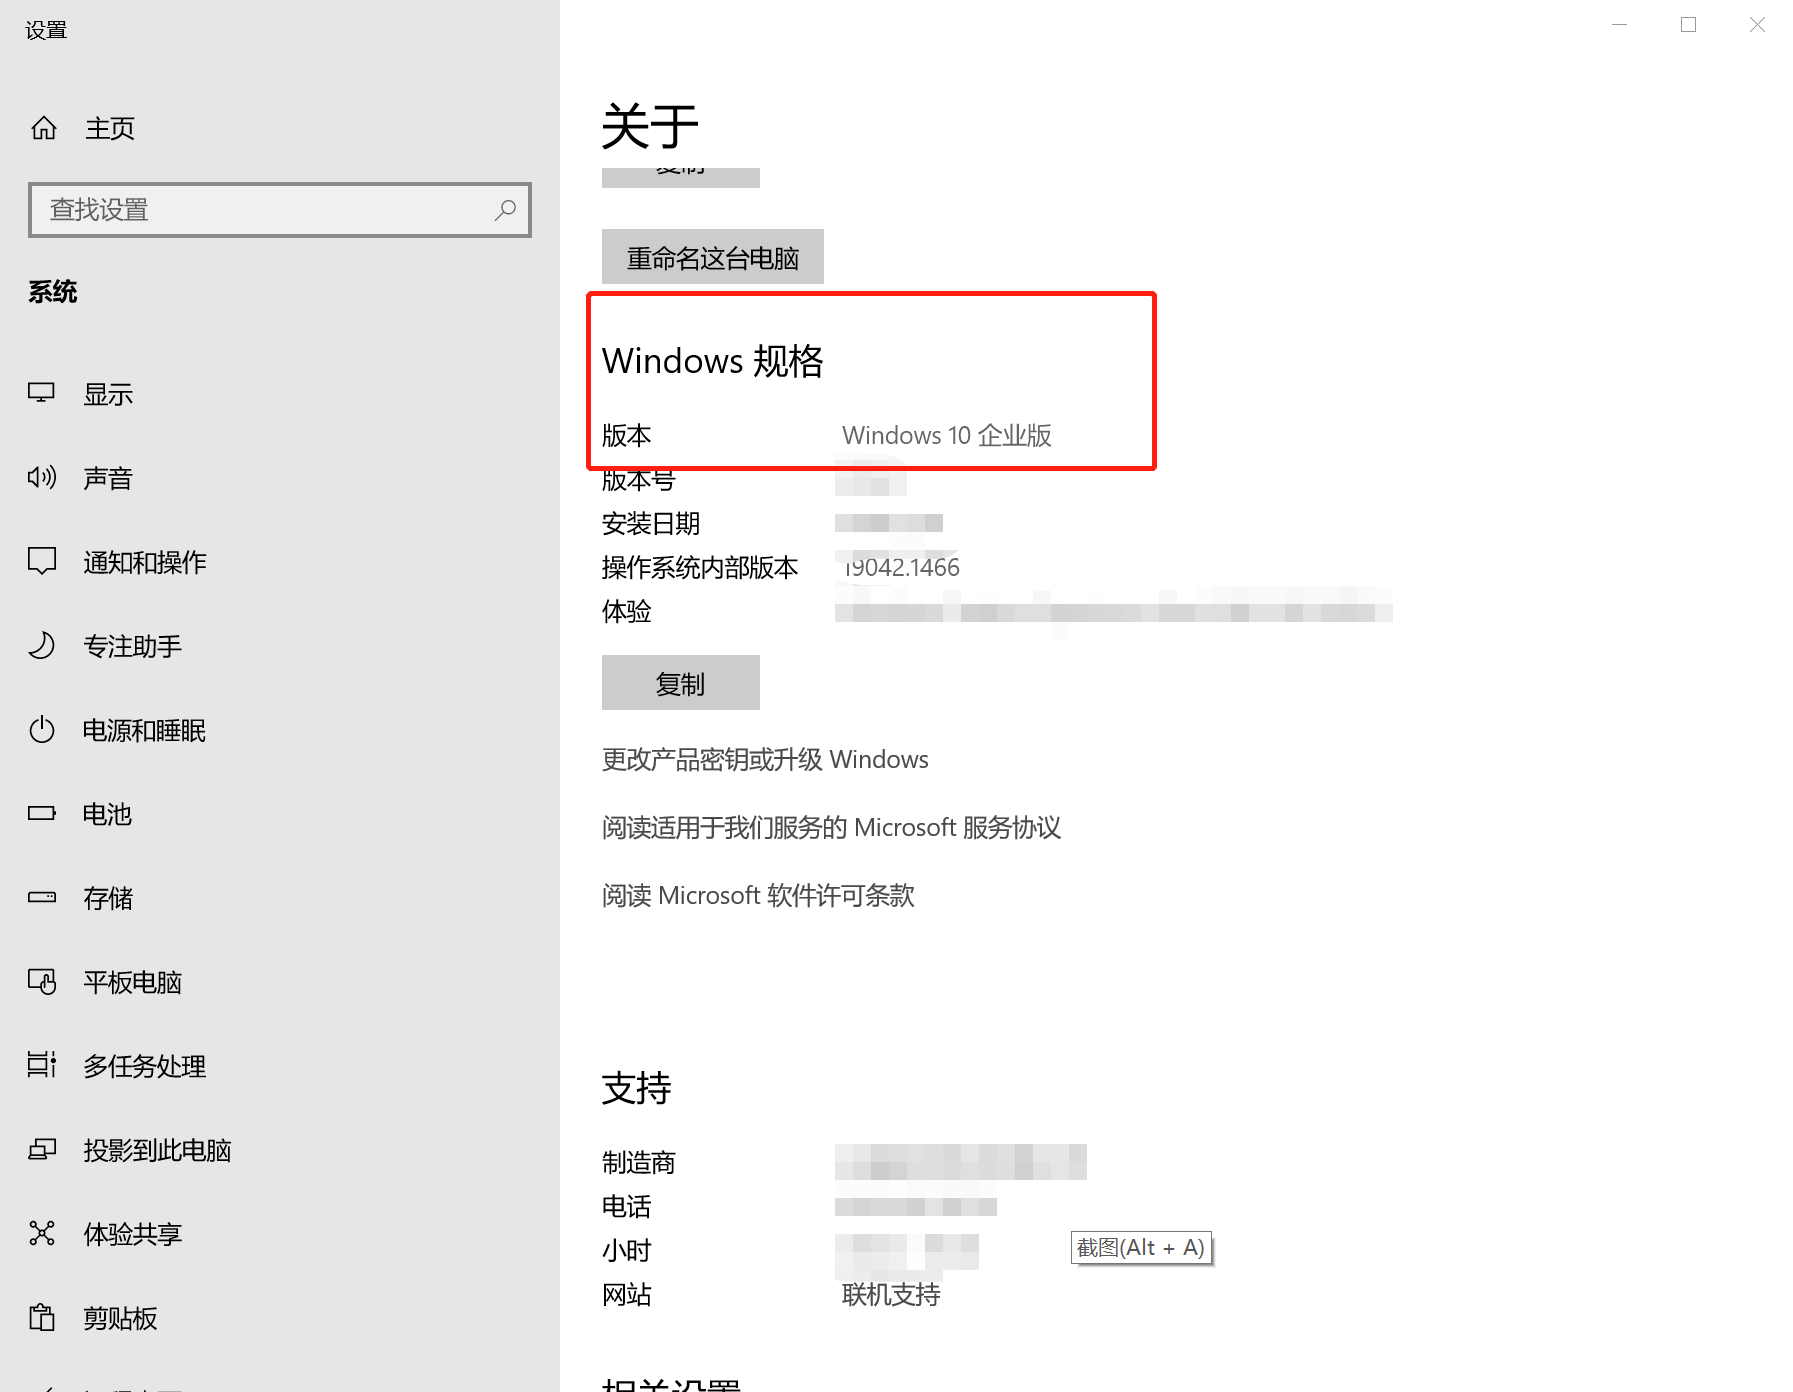This screenshot has height=1392, width=1793.
Task: Click the 联机支持 website link
Action: pyautogui.click(x=891, y=1295)
